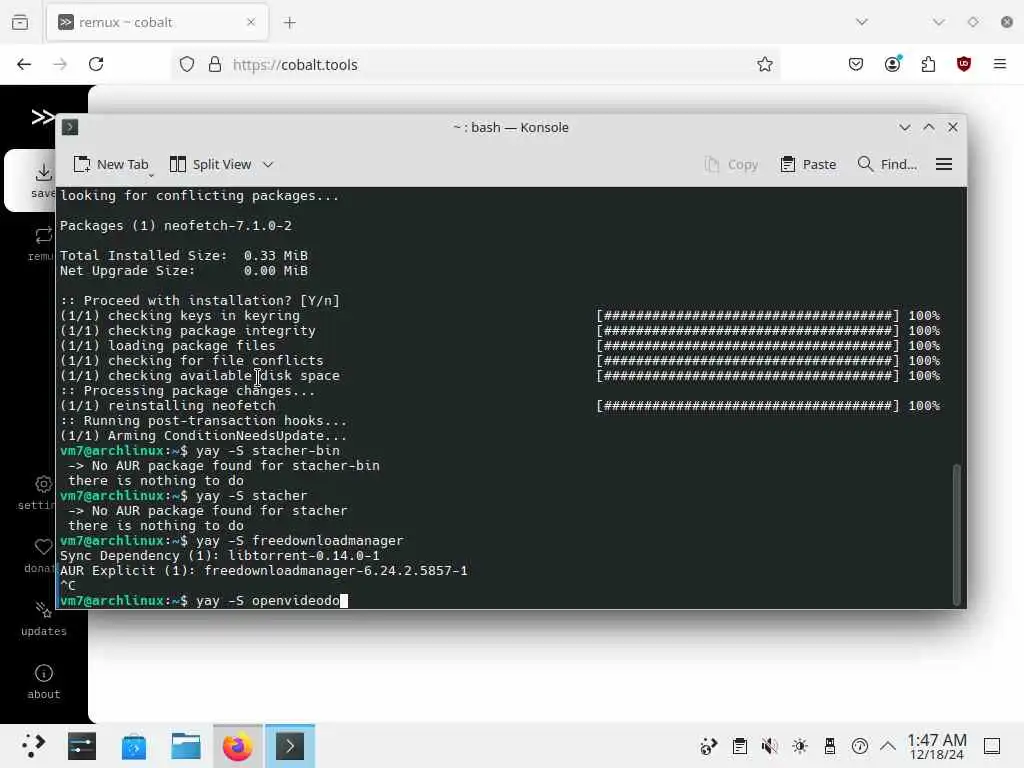
Task: Open the list all tabs dropdown
Action: click(861, 22)
